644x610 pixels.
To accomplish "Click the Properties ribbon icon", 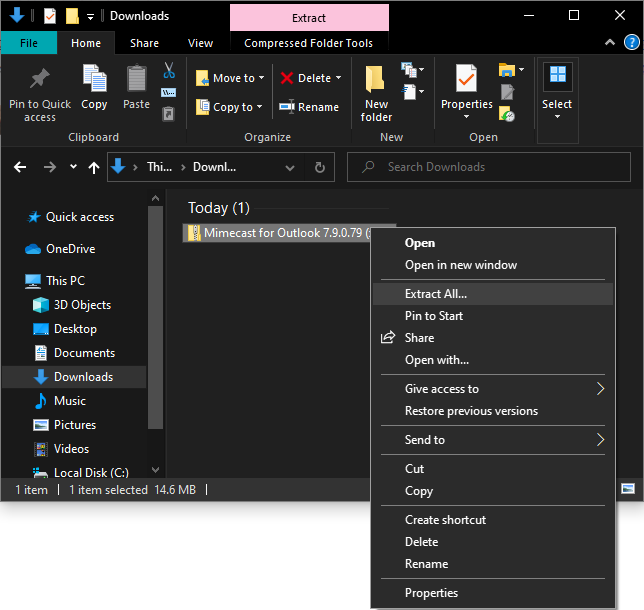I will pyautogui.click(x=467, y=78).
